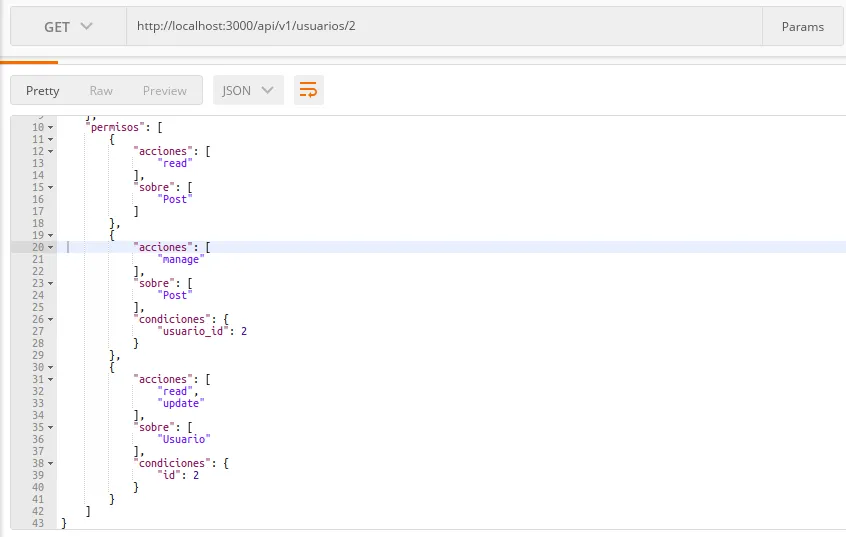Screen dimensions: 846x537
Task: Fold the condiciones object at line 38
Action: [x=50, y=464]
